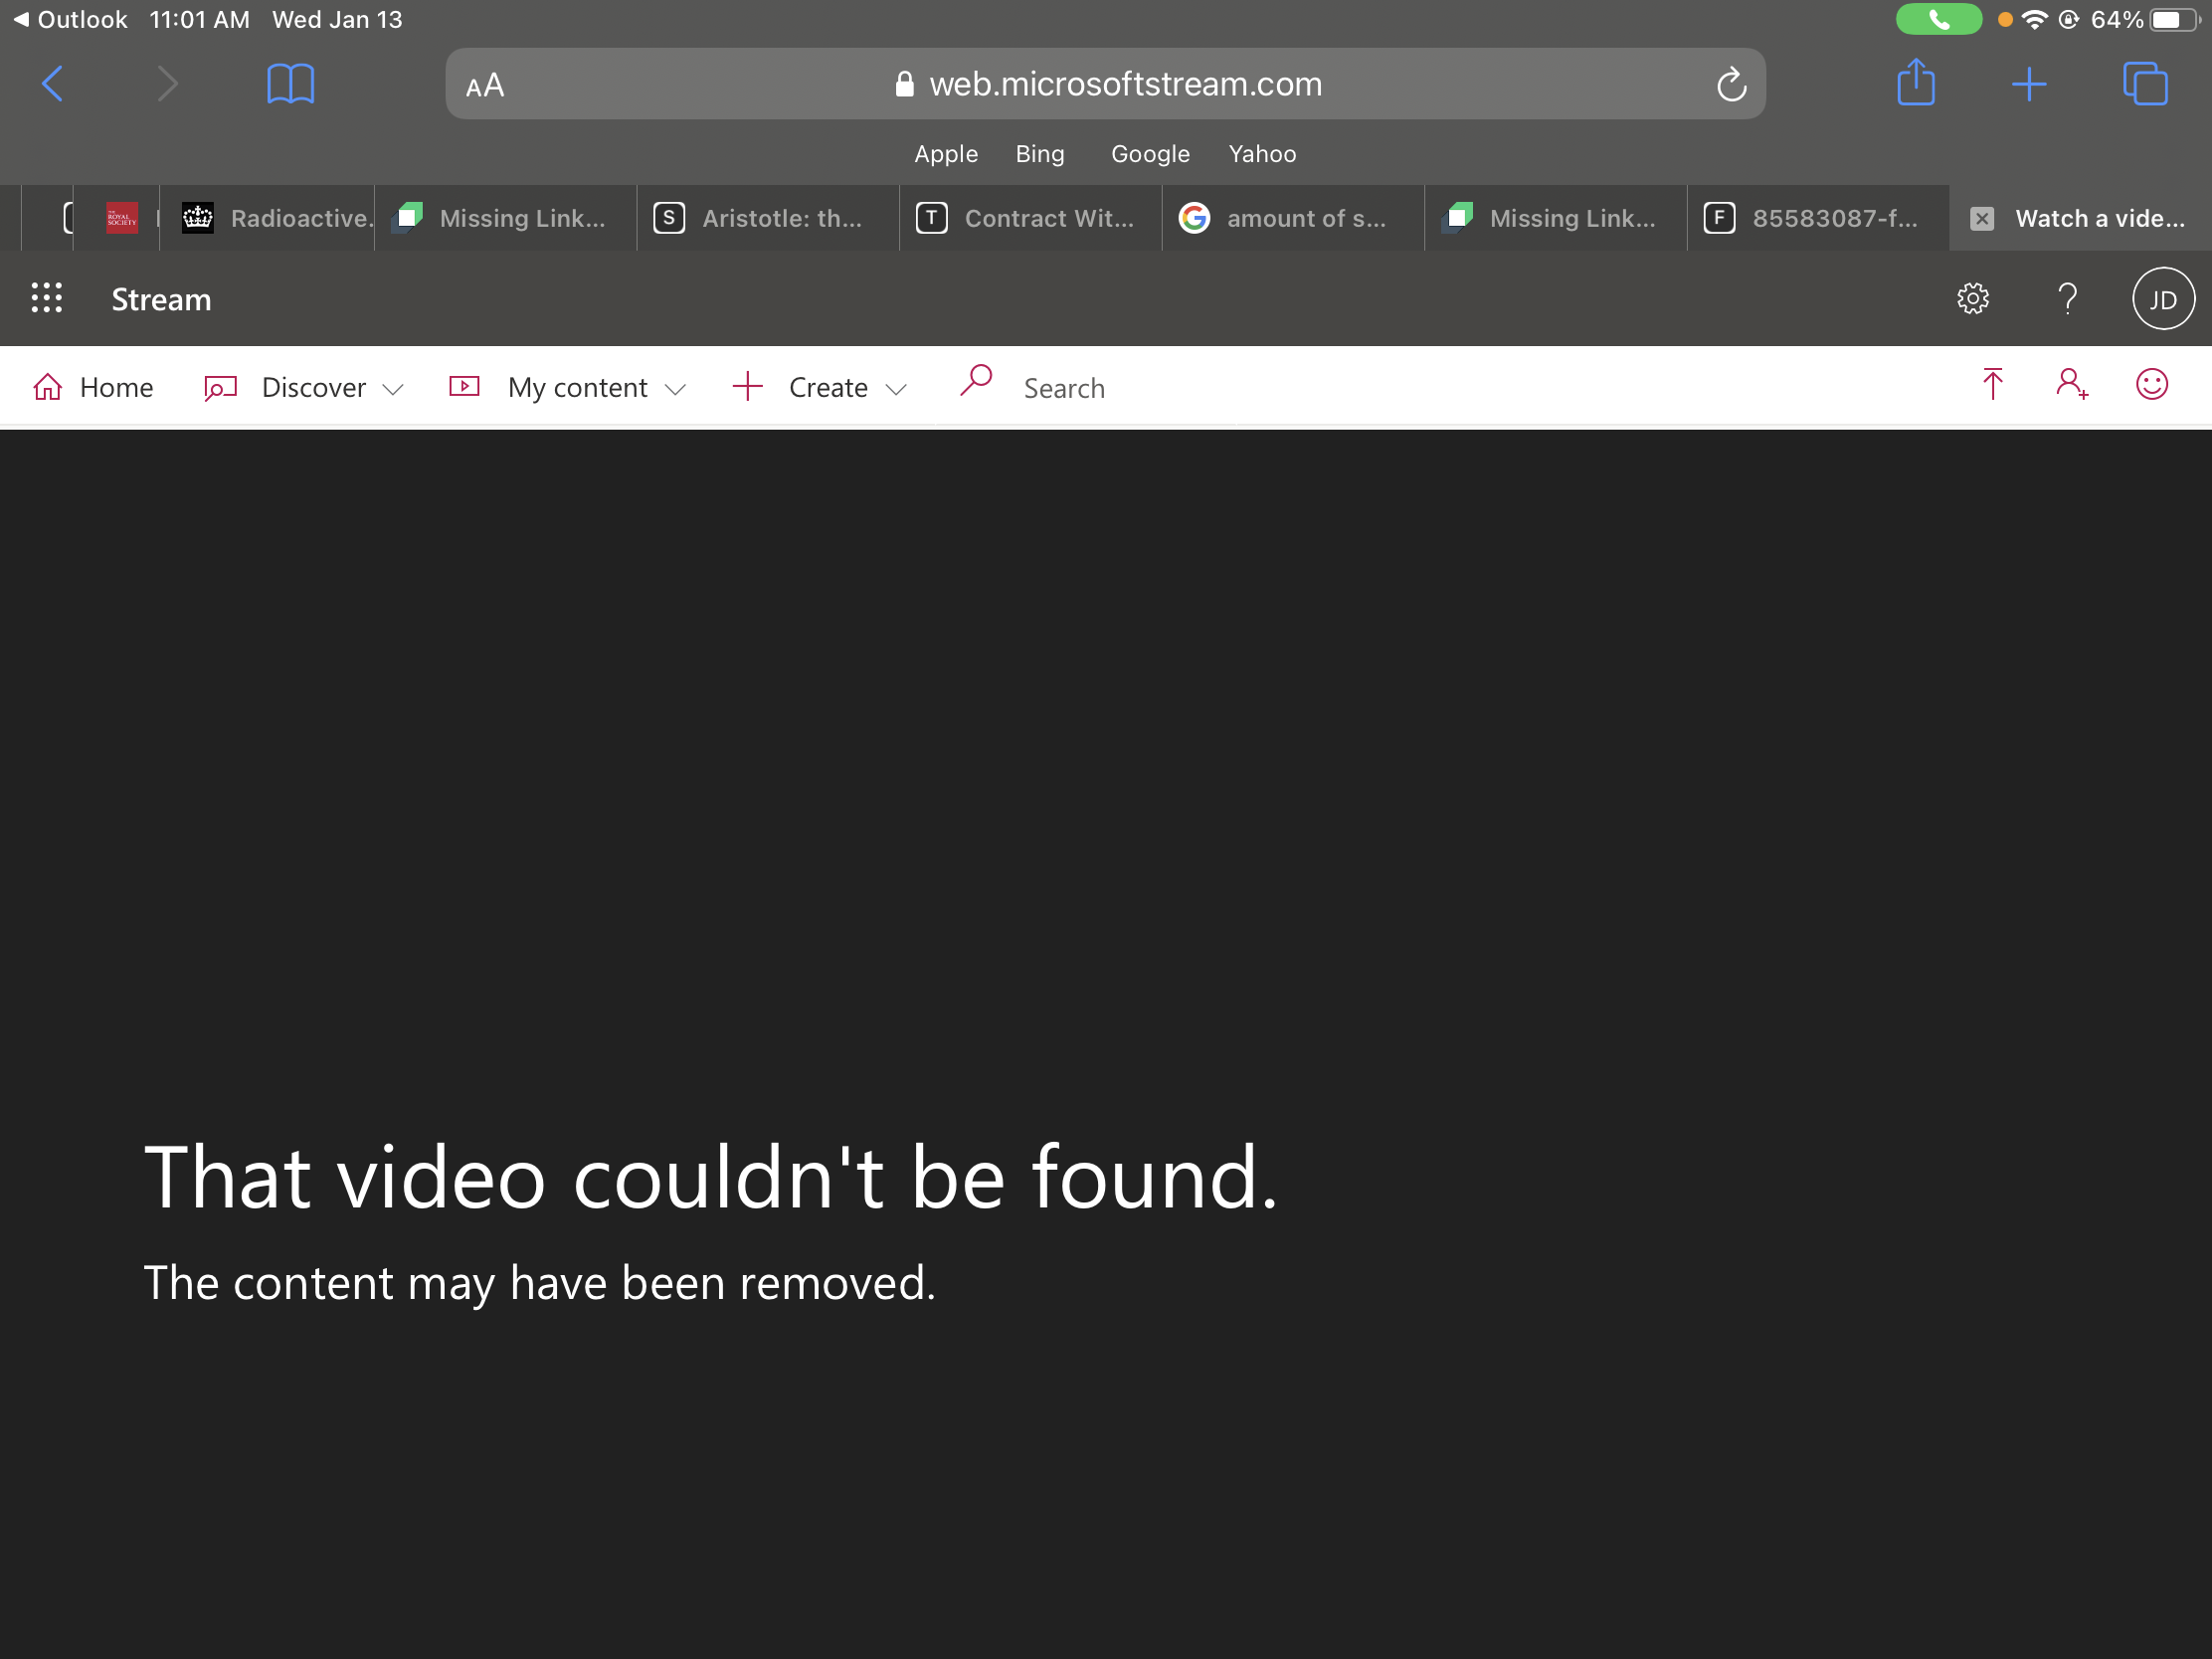The width and height of the screenshot is (2212, 1659).
Task: Close the Watch a video tab
Action: tap(1981, 219)
